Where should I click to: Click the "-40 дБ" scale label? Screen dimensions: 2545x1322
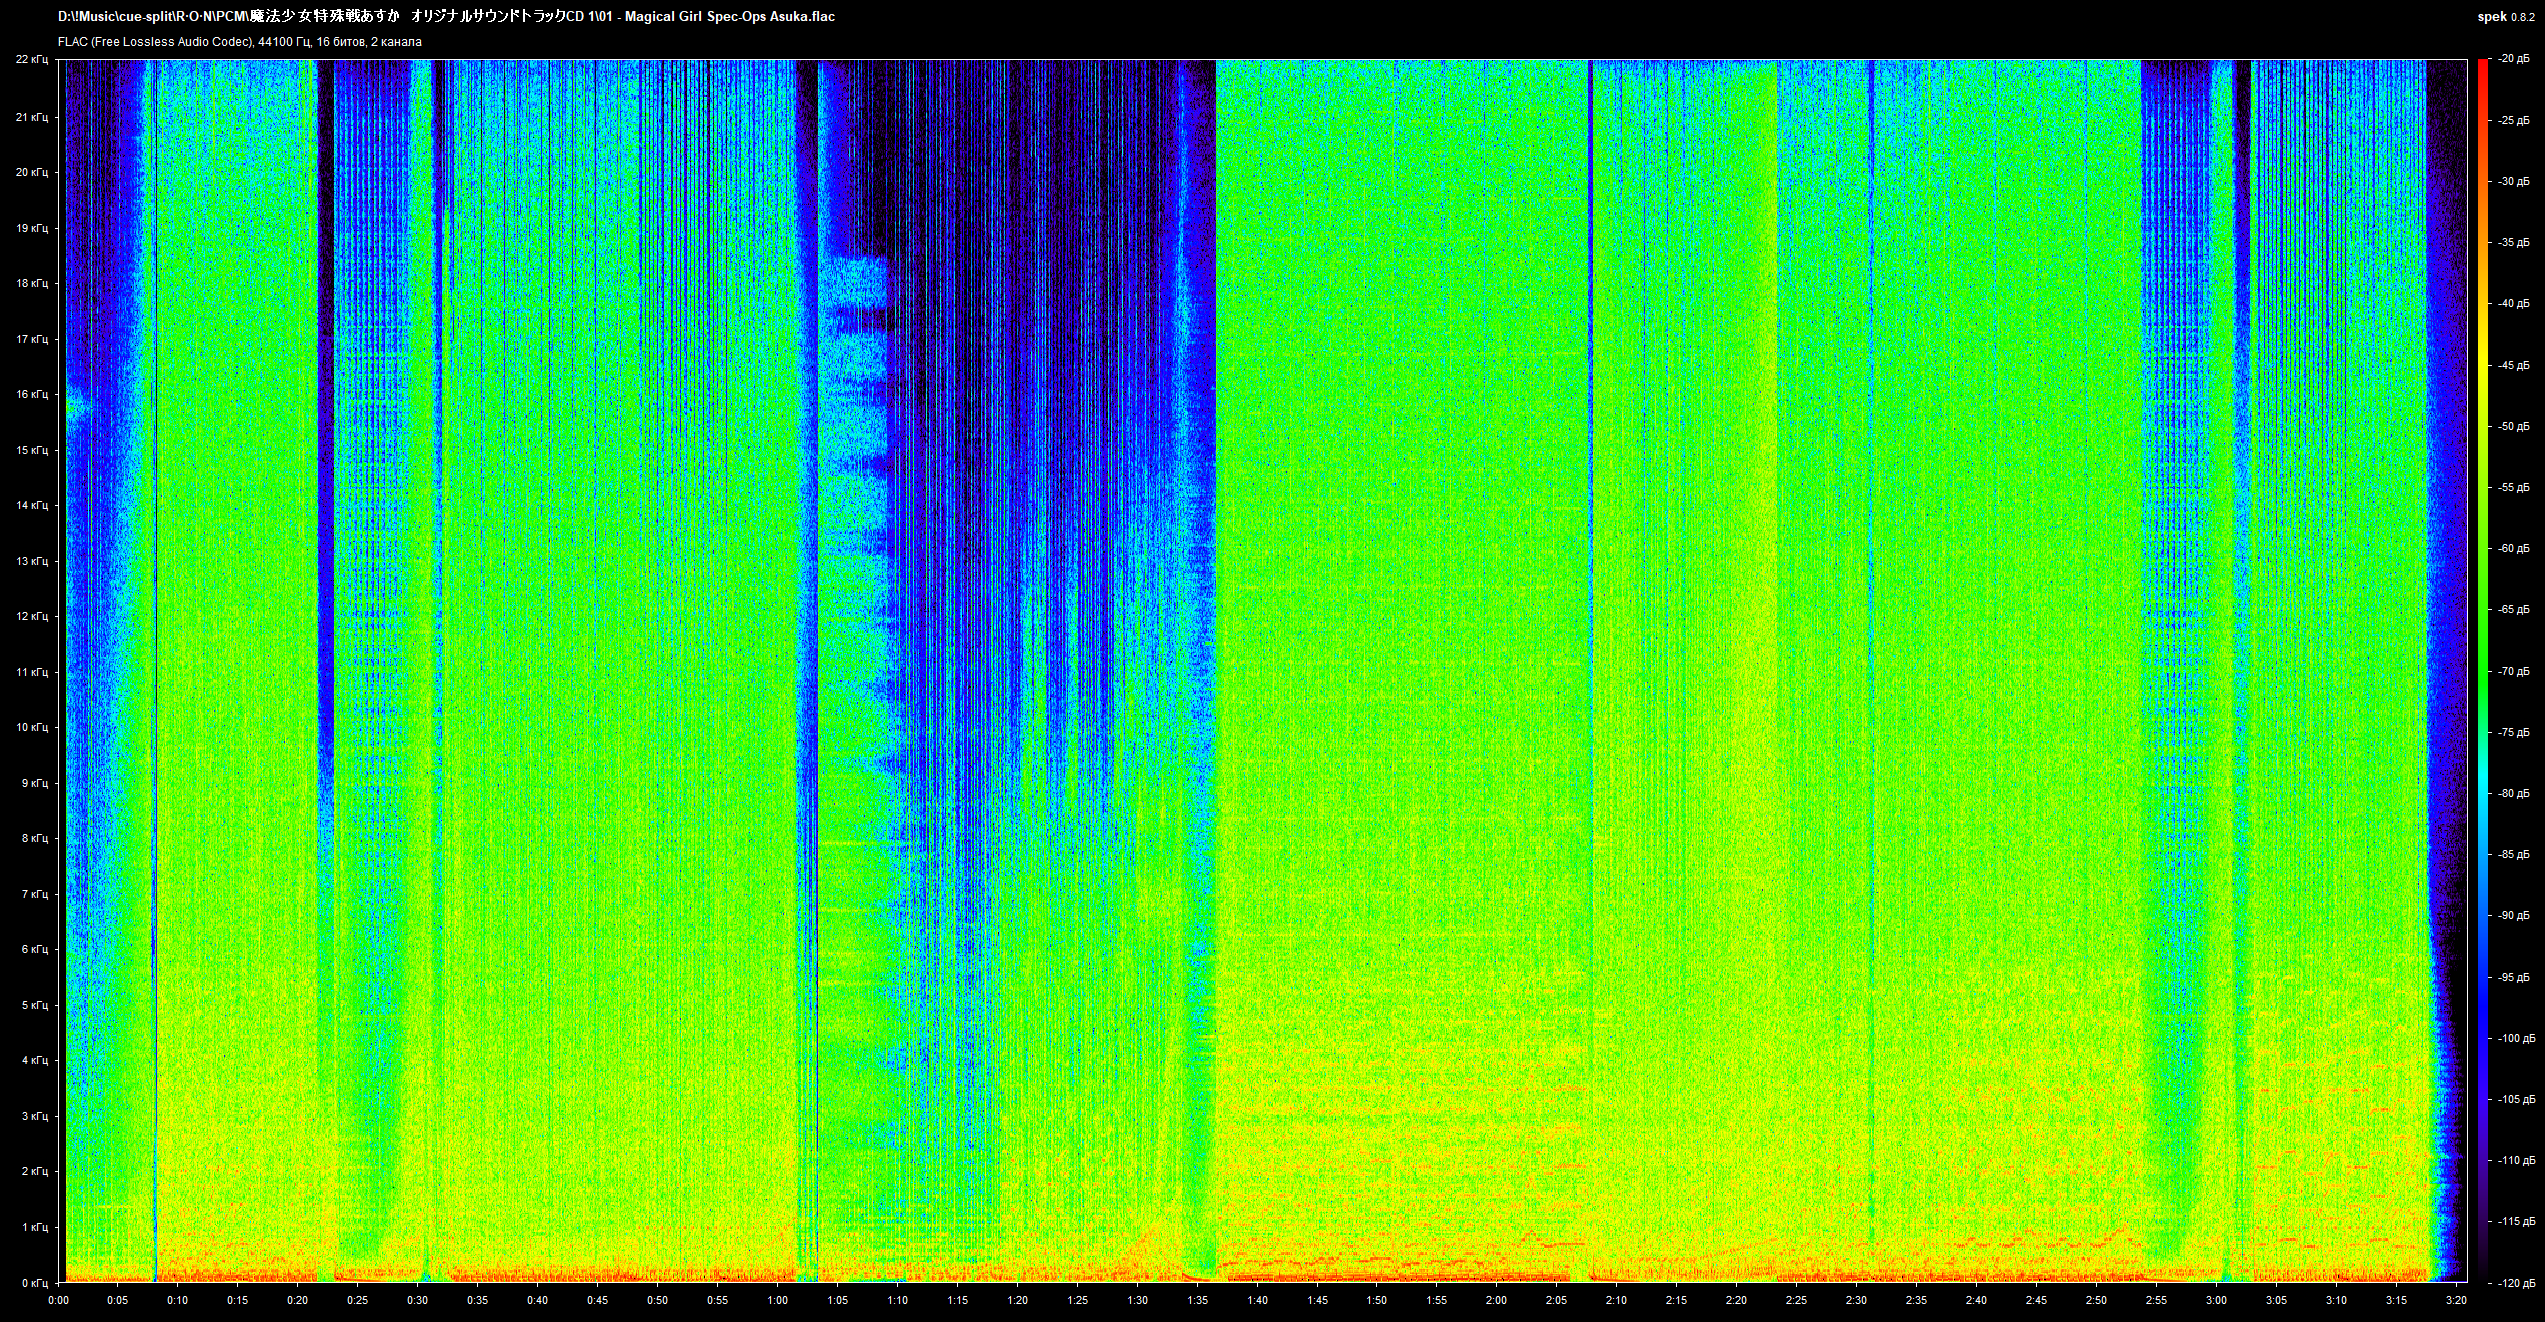(2514, 304)
